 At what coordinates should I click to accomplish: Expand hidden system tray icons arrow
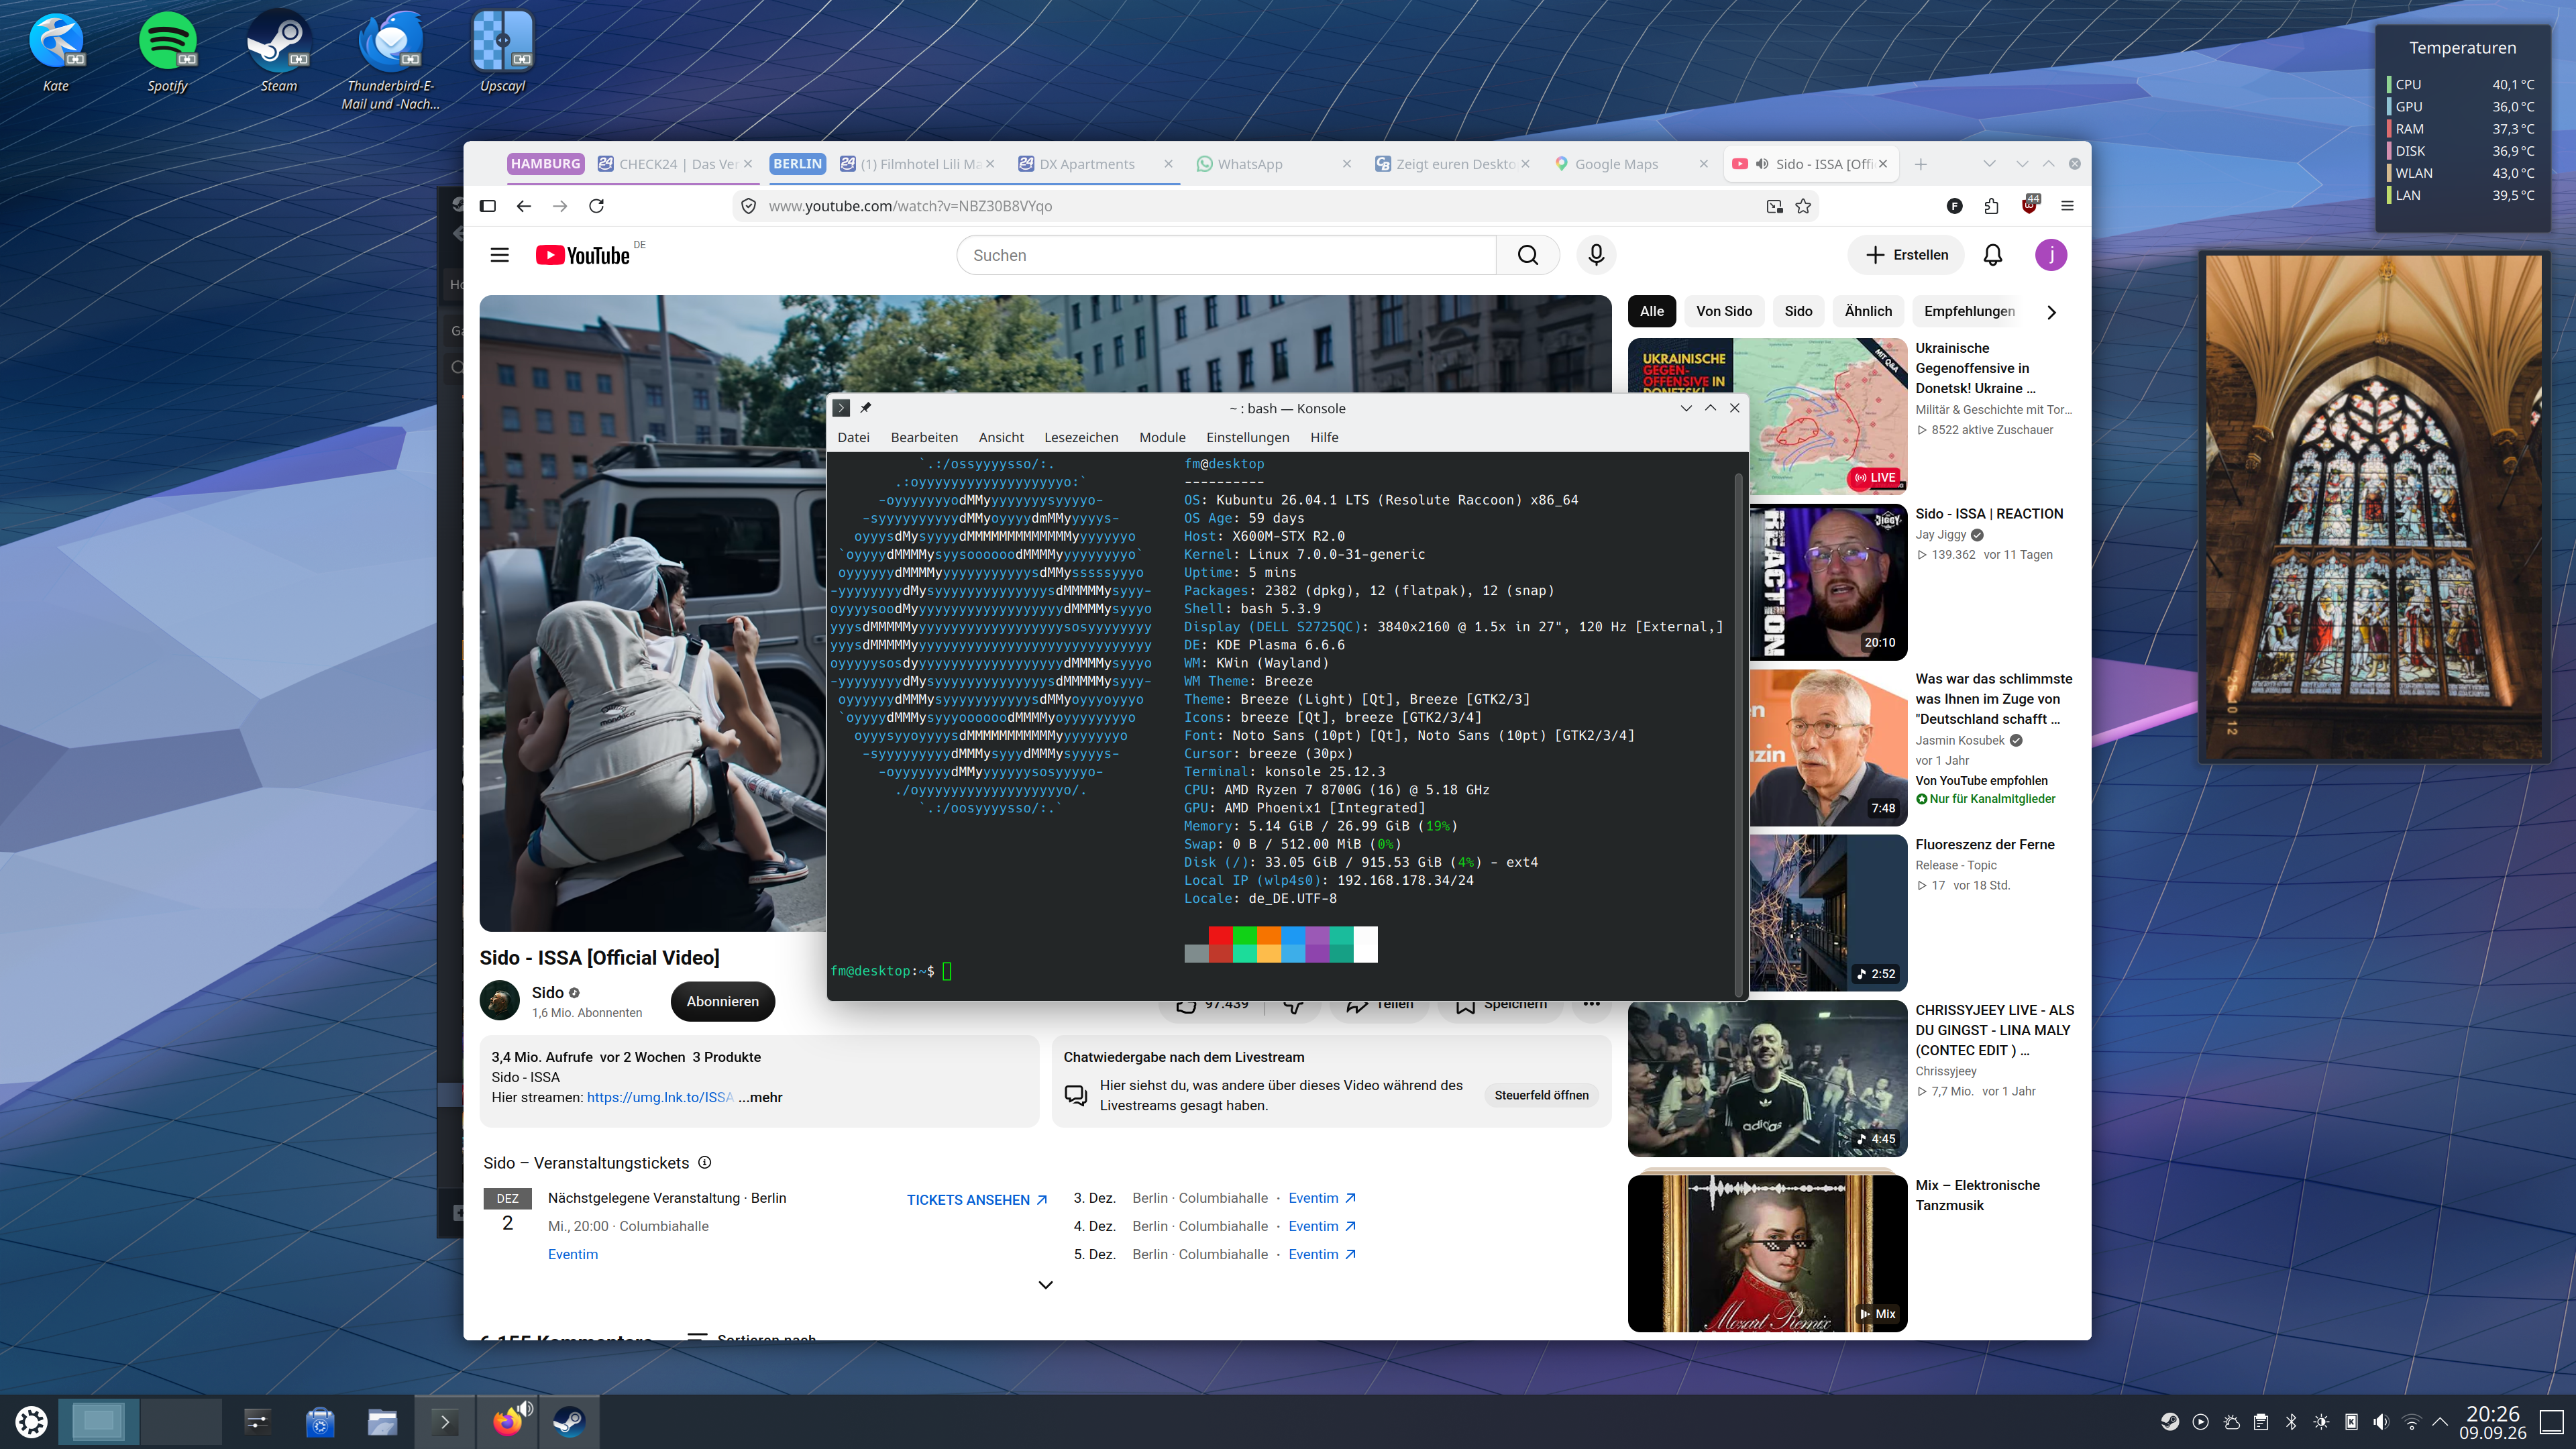(x=2440, y=1422)
